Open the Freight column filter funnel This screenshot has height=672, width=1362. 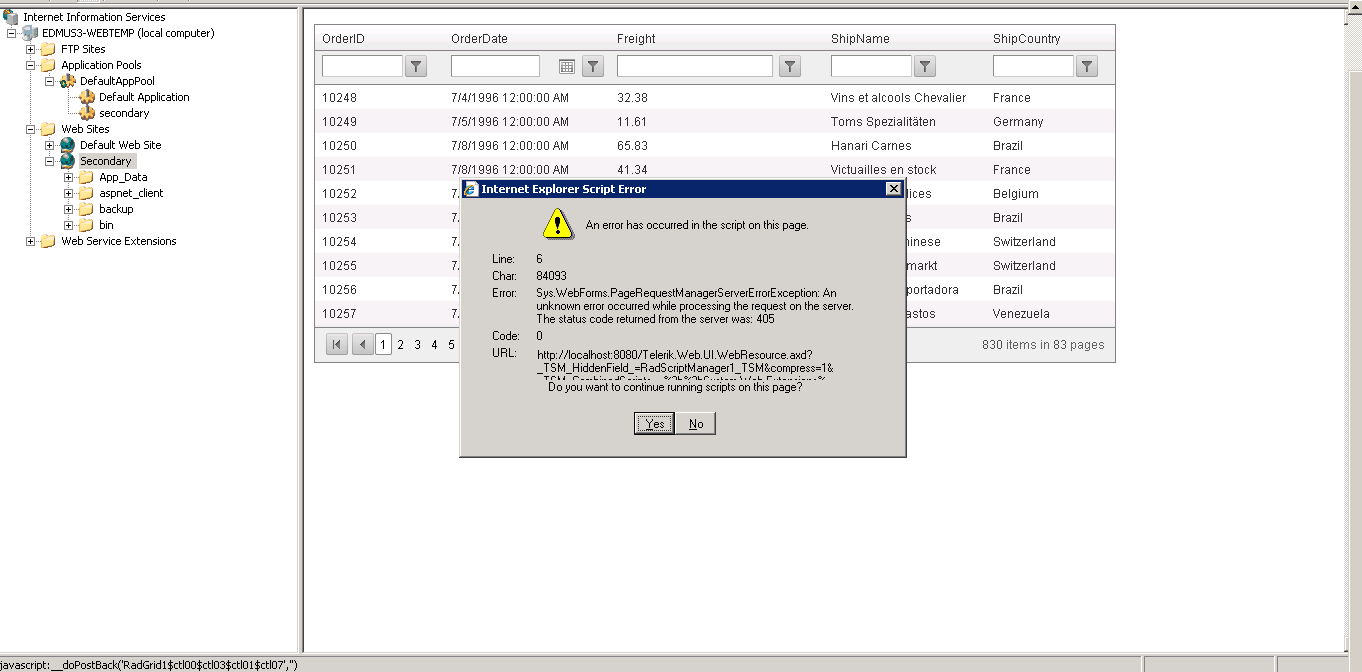pyautogui.click(x=790, y=66)
